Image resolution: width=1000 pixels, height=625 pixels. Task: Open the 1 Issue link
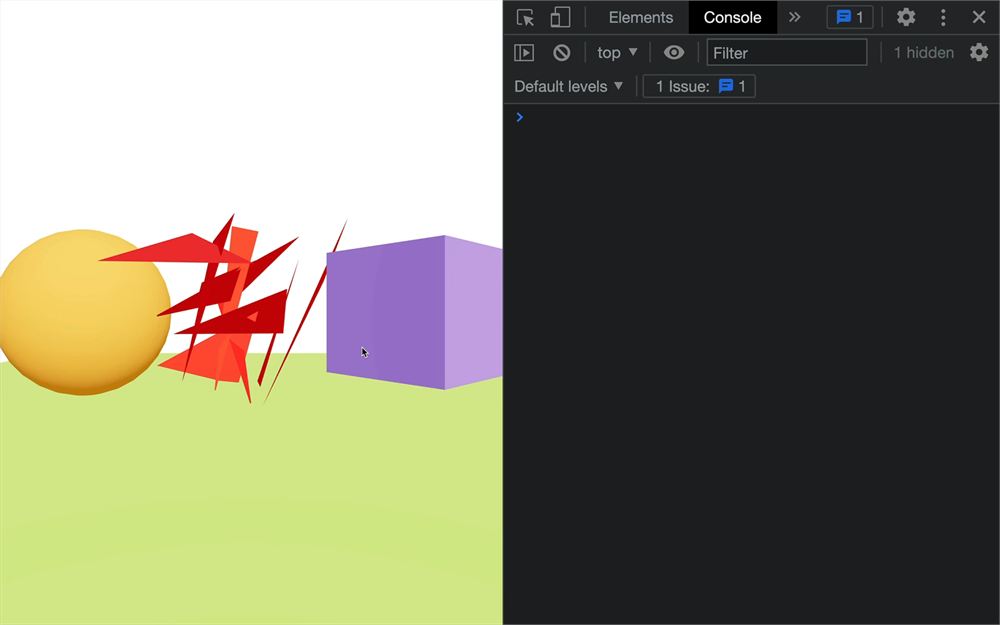pos(699,86)
